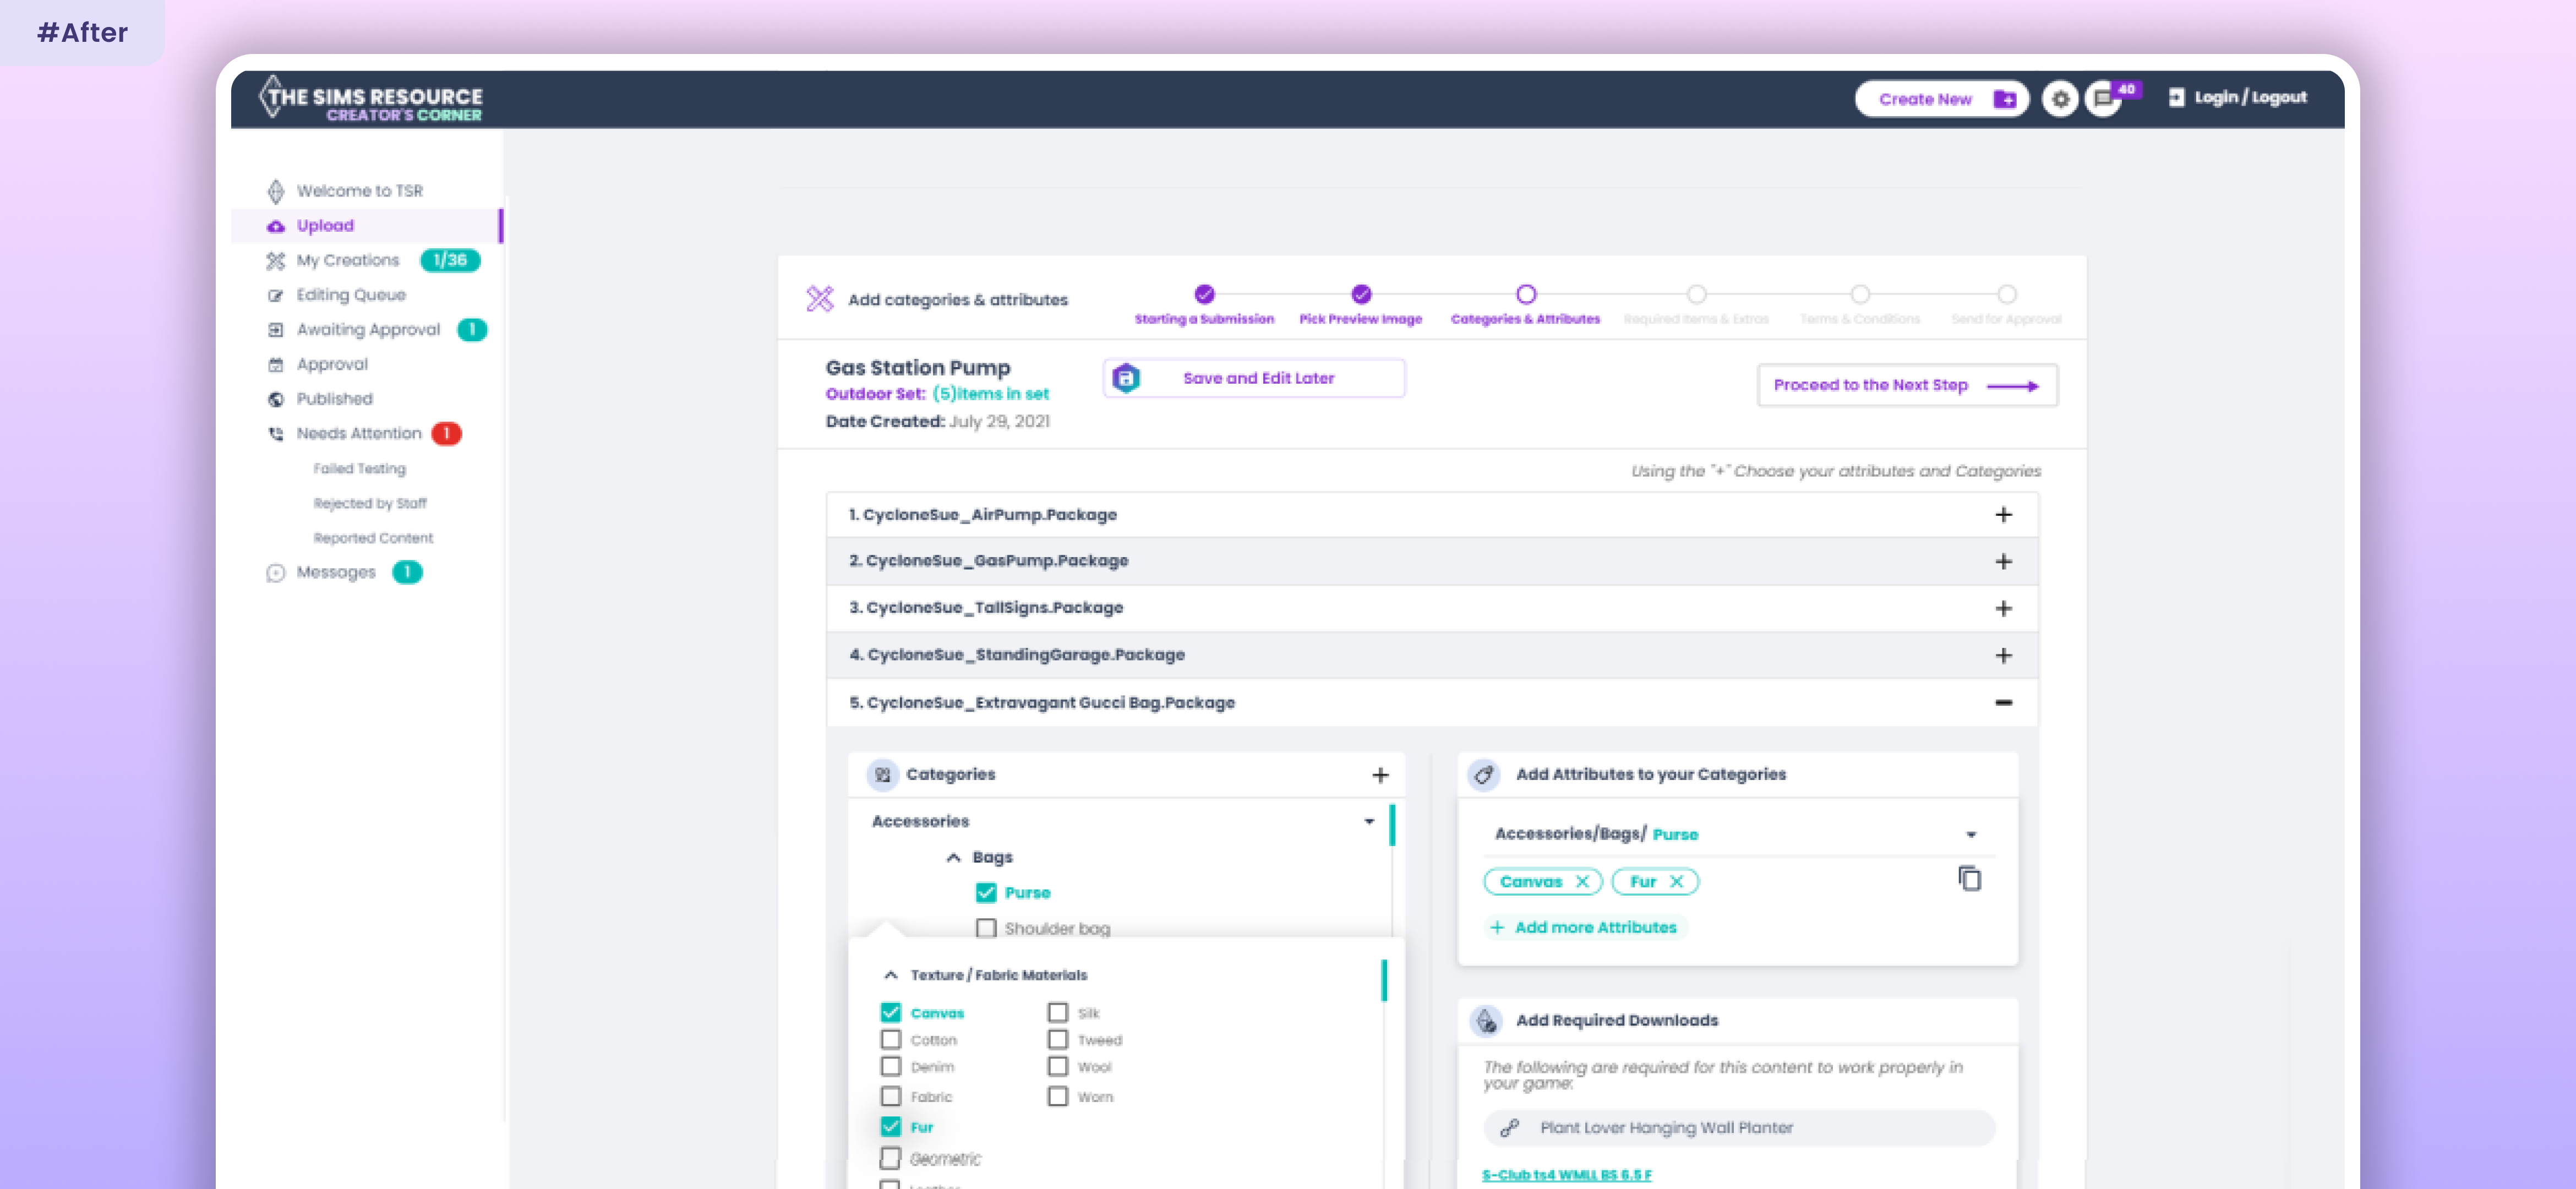Open My Creations in the sidebar

348,260
